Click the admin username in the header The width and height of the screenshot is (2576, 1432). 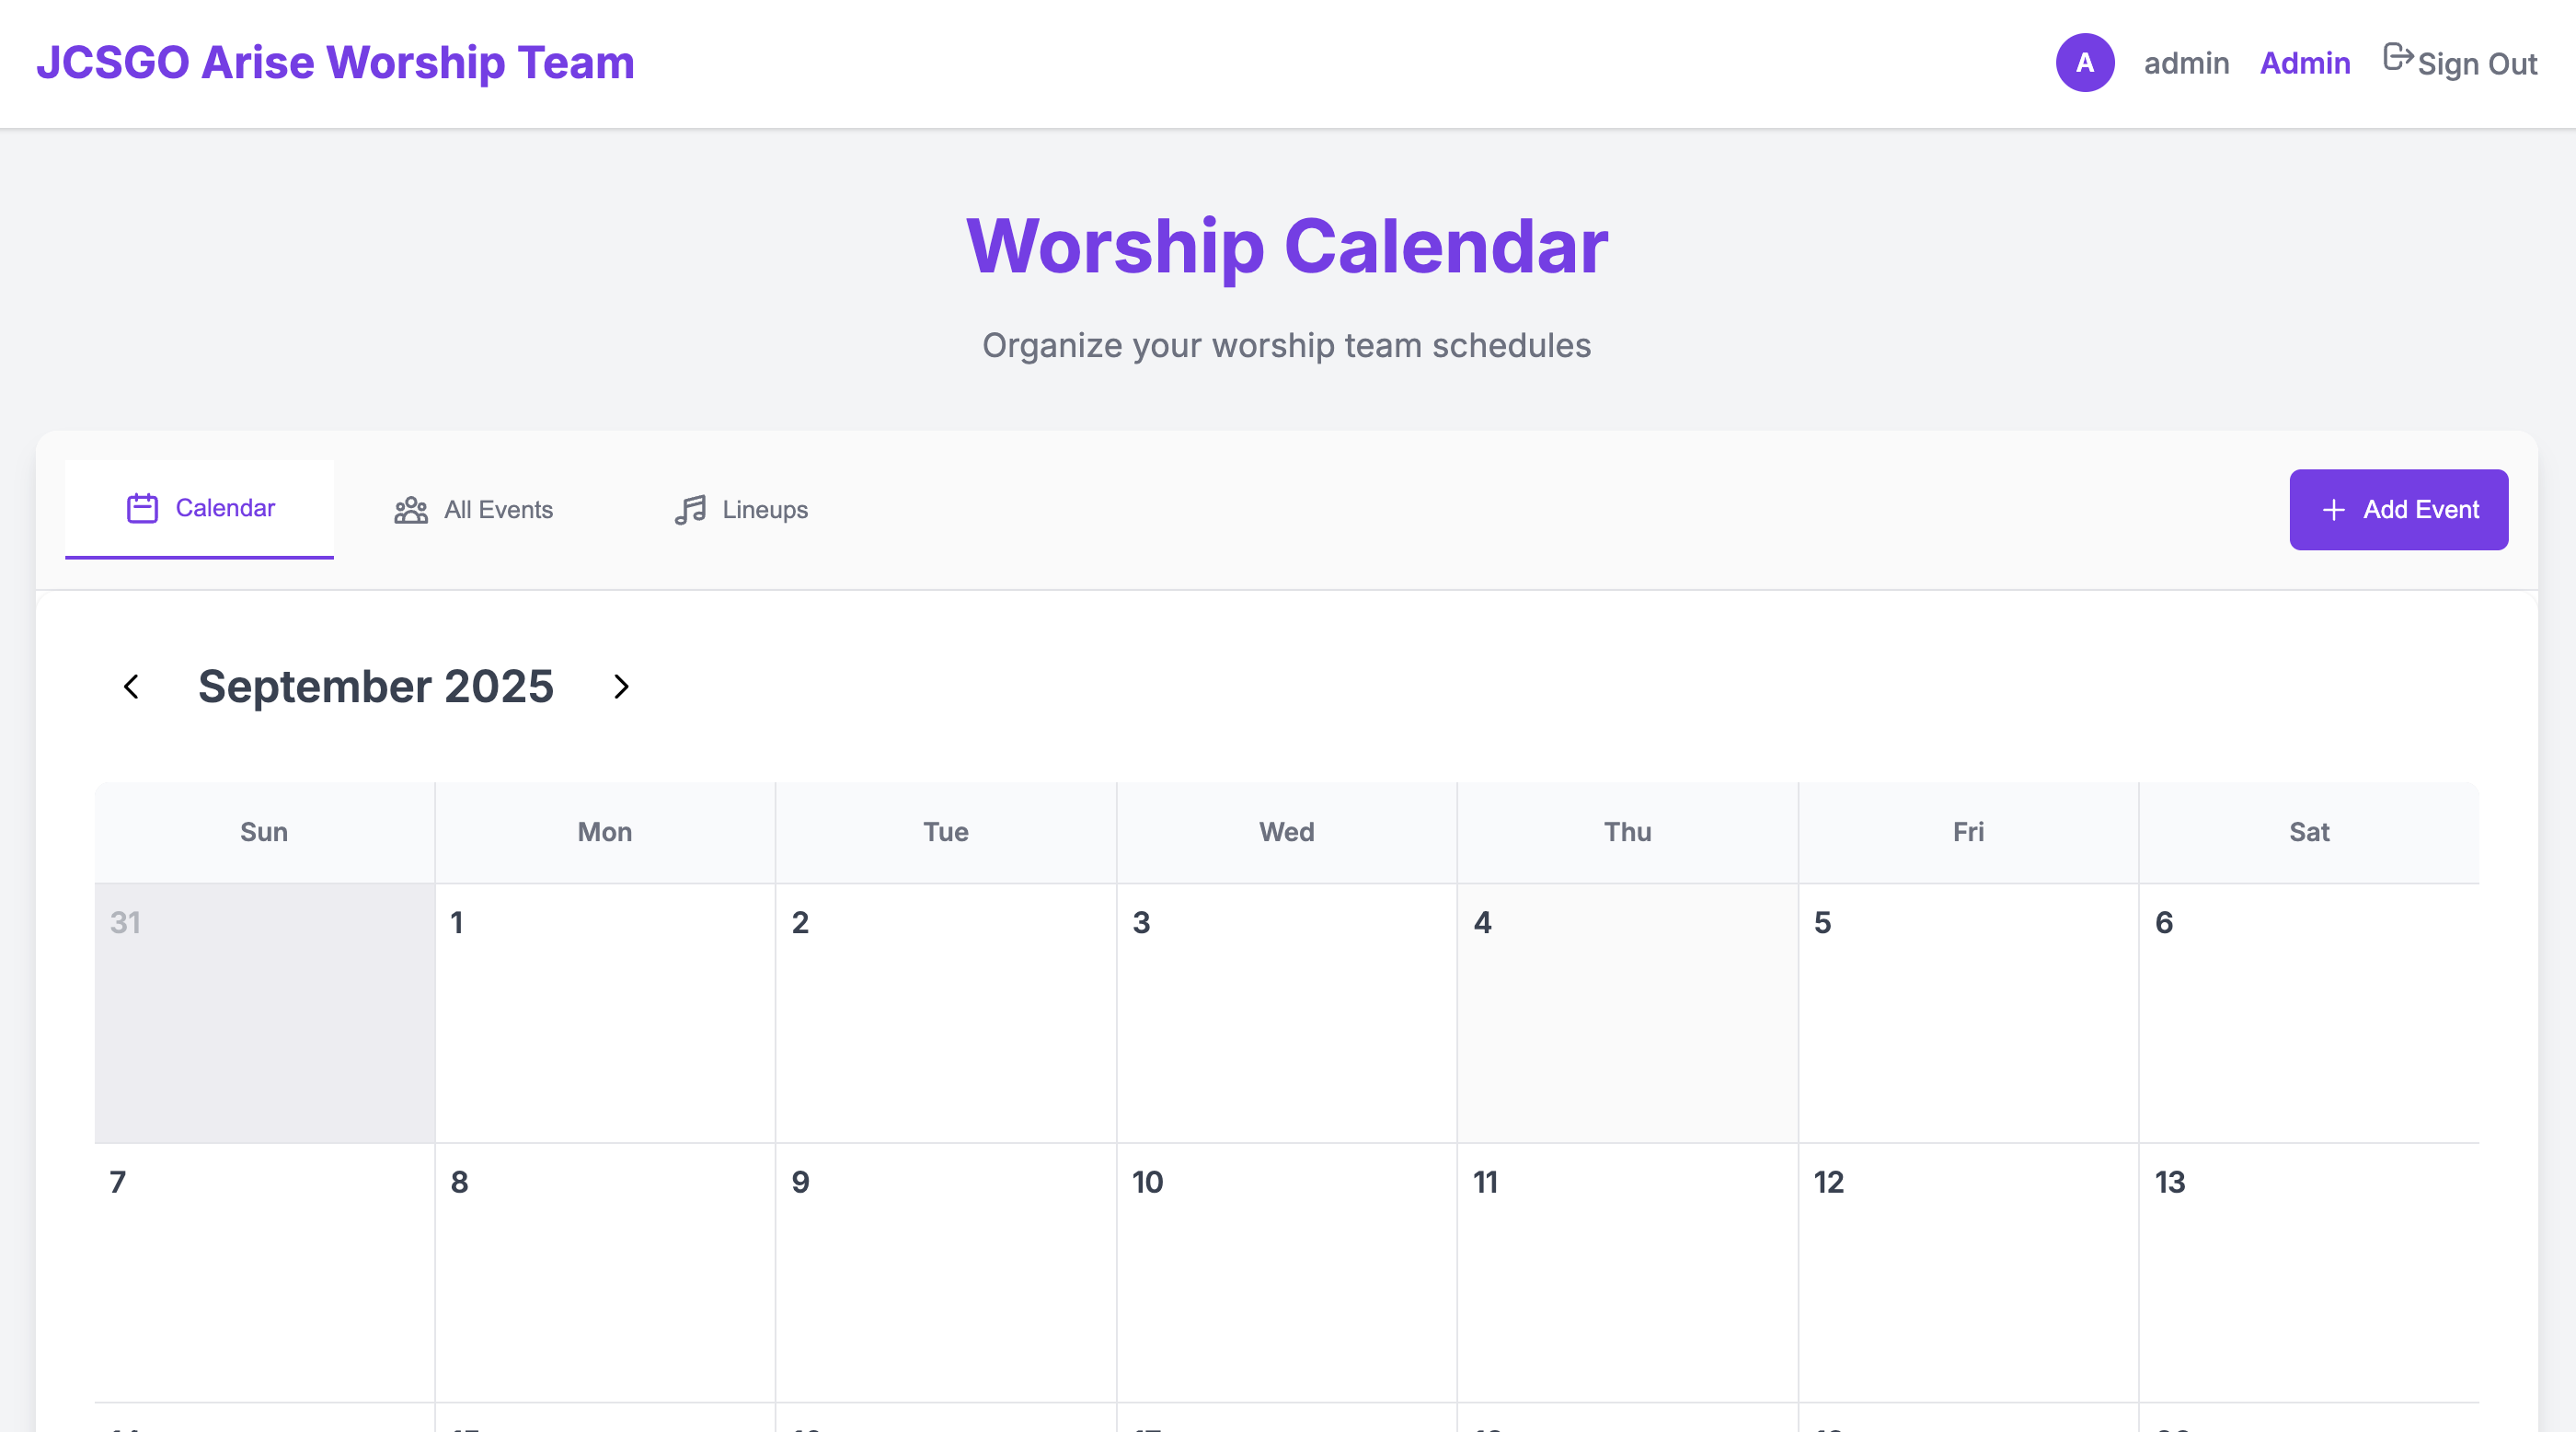[x=2186, y=63]
